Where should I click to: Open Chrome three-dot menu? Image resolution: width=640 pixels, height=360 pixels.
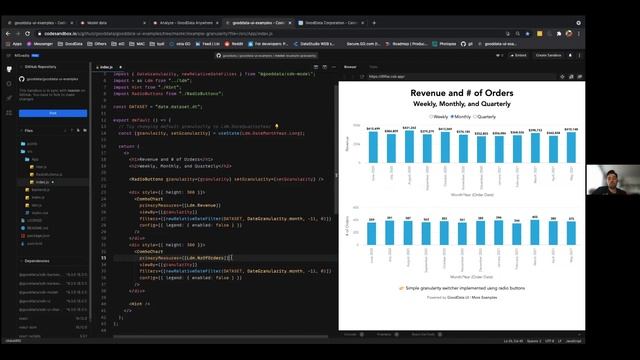click(x=579, y=34)
